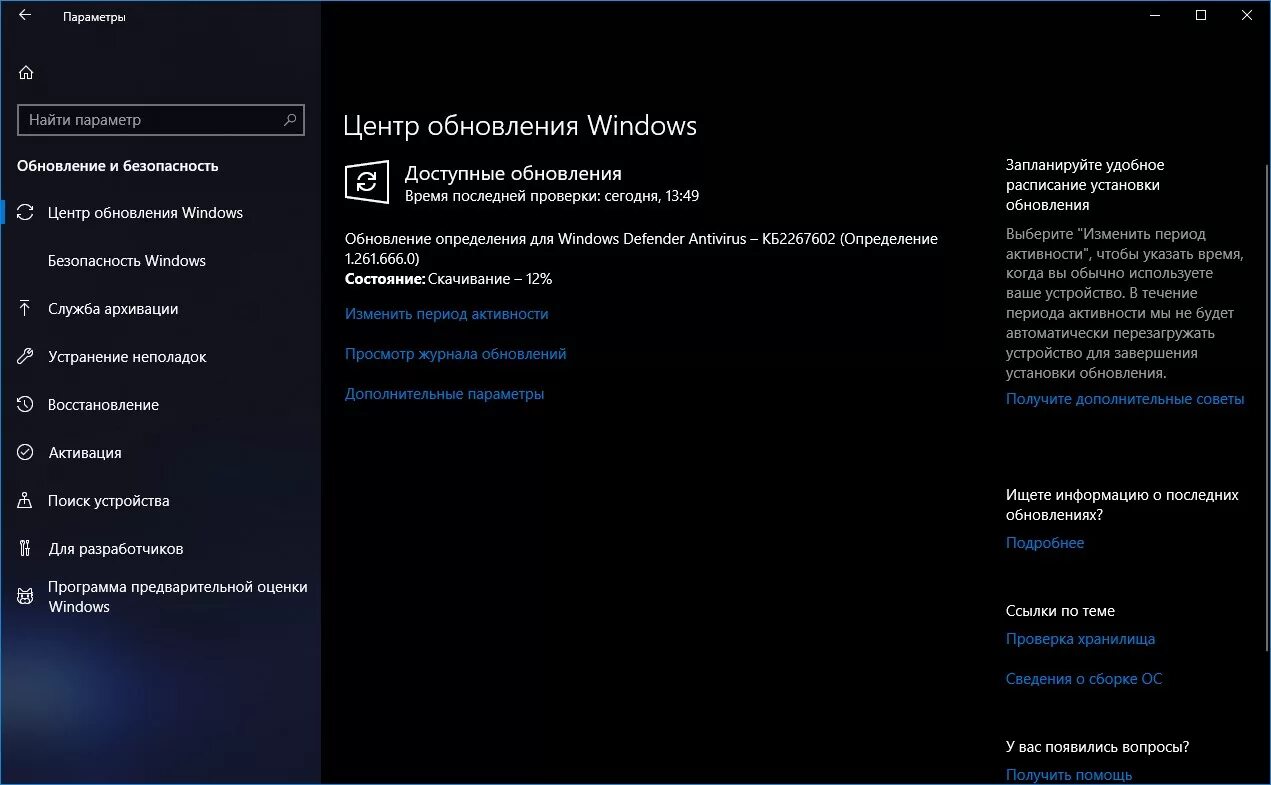Close the Параметры window
This screenshot has width=1271, height=785.
point(1247,15)
